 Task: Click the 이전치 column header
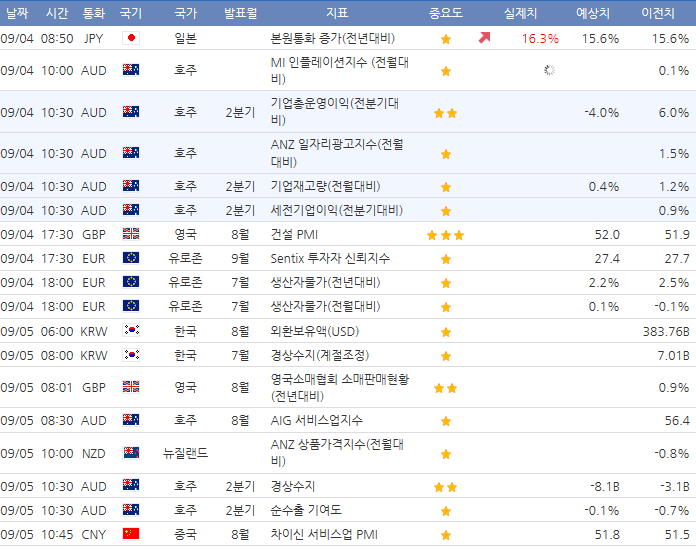pyautogui.click(x=658, y=13)
